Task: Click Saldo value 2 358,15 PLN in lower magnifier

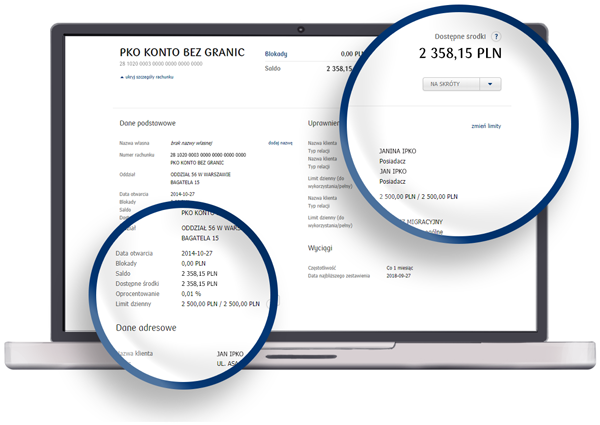Action: (199, 274)
